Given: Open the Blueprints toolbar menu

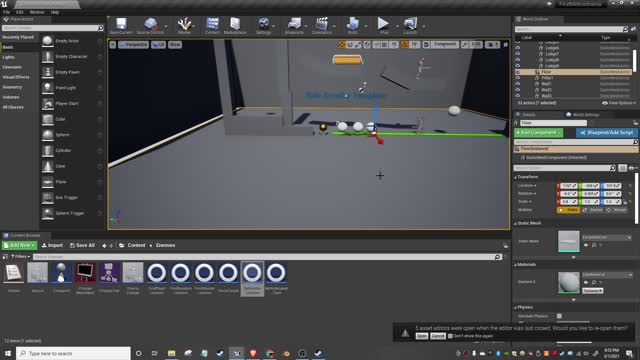Looking at the screenshot, I should point(294,26).
